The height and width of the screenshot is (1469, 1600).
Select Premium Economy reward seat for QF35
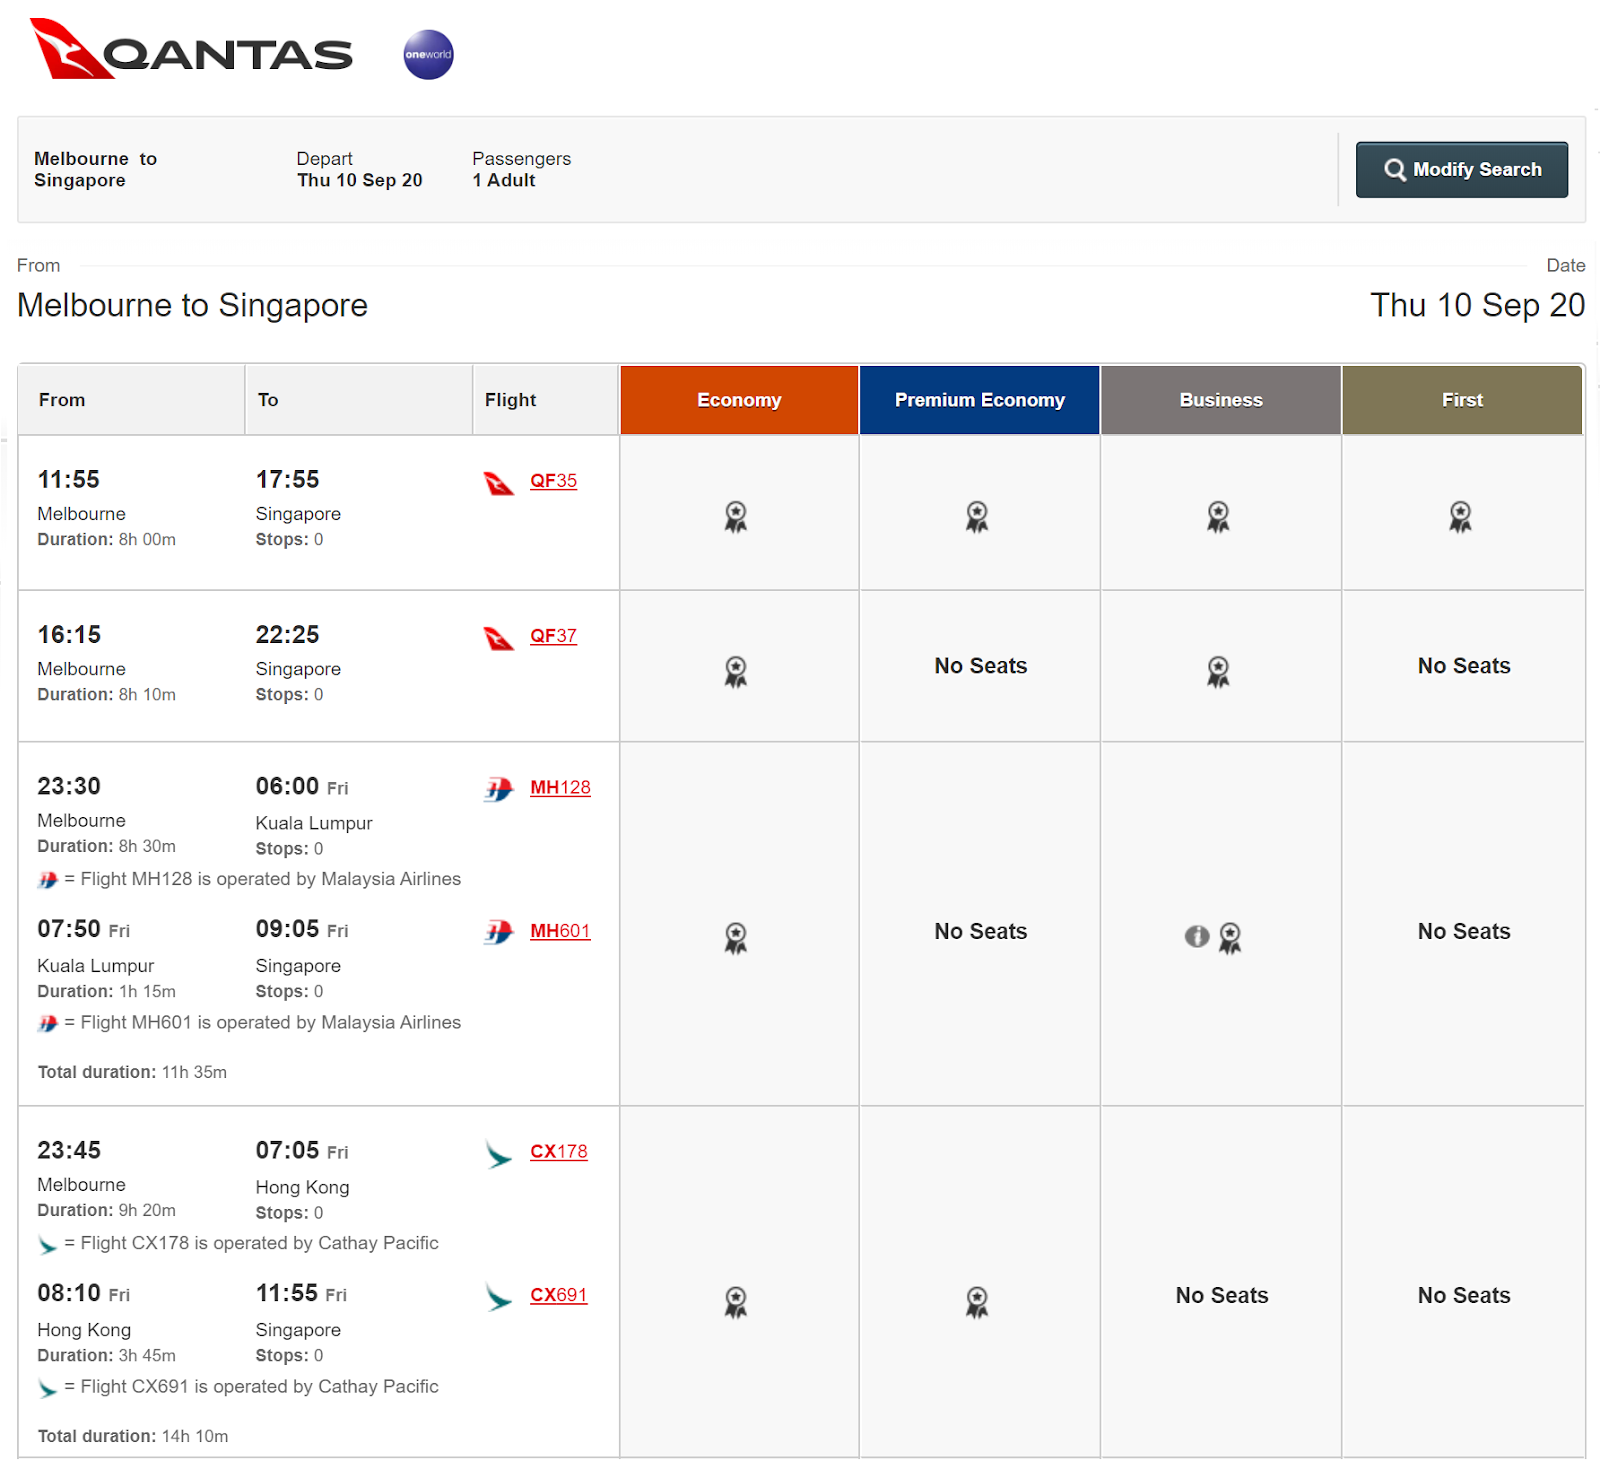tap(977, 517)
